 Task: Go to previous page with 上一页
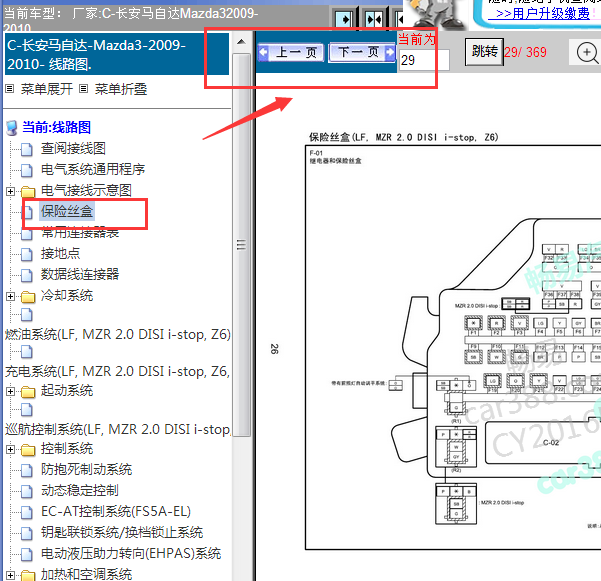click(x=291, y=52)
